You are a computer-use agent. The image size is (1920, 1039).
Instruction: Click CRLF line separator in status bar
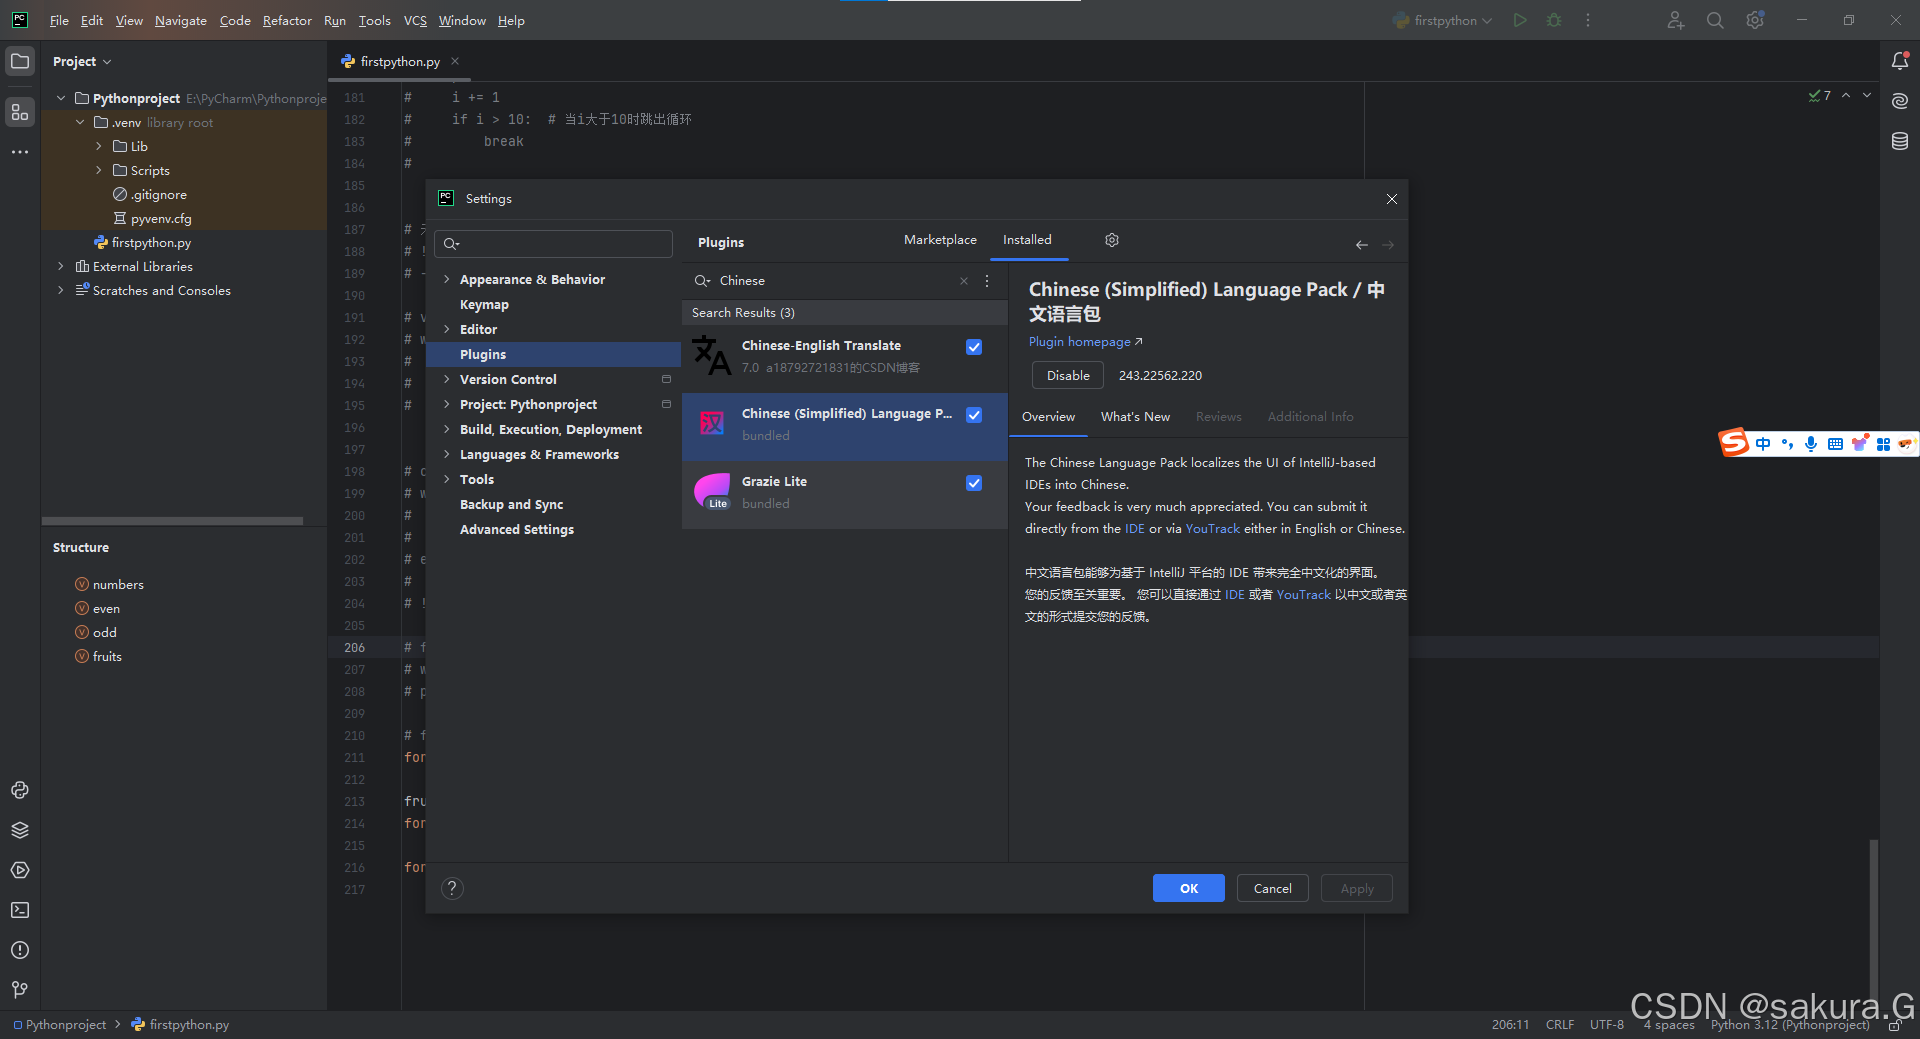[x=1560, y=1025]
